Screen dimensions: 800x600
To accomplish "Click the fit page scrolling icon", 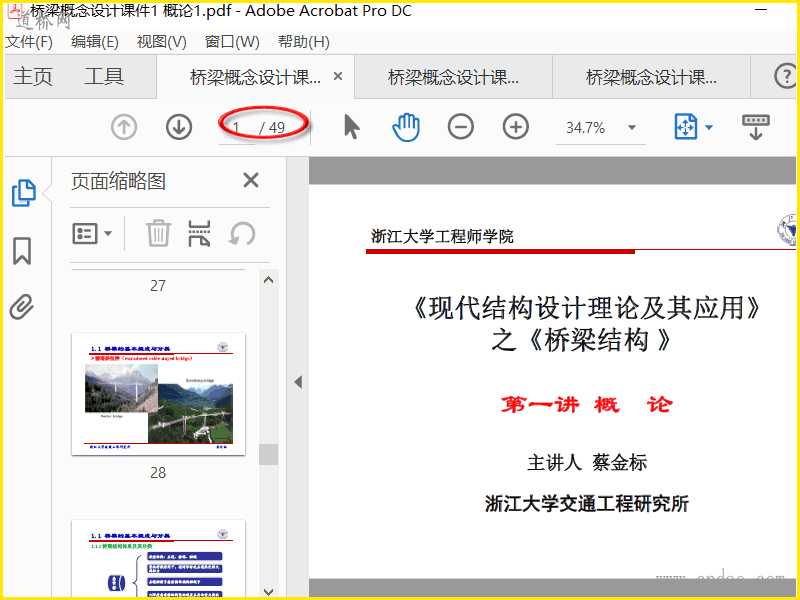I will point(685,127).
